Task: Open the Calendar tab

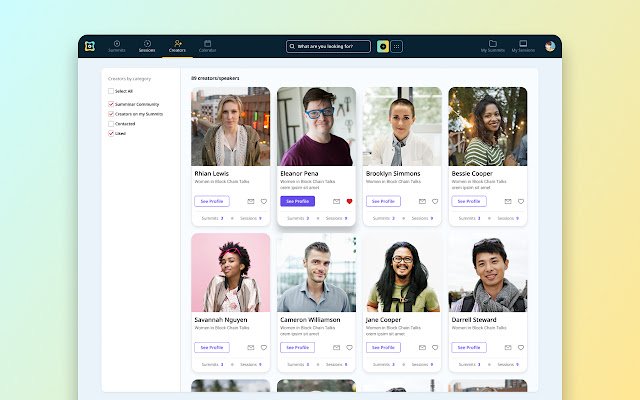Action: 207,46
